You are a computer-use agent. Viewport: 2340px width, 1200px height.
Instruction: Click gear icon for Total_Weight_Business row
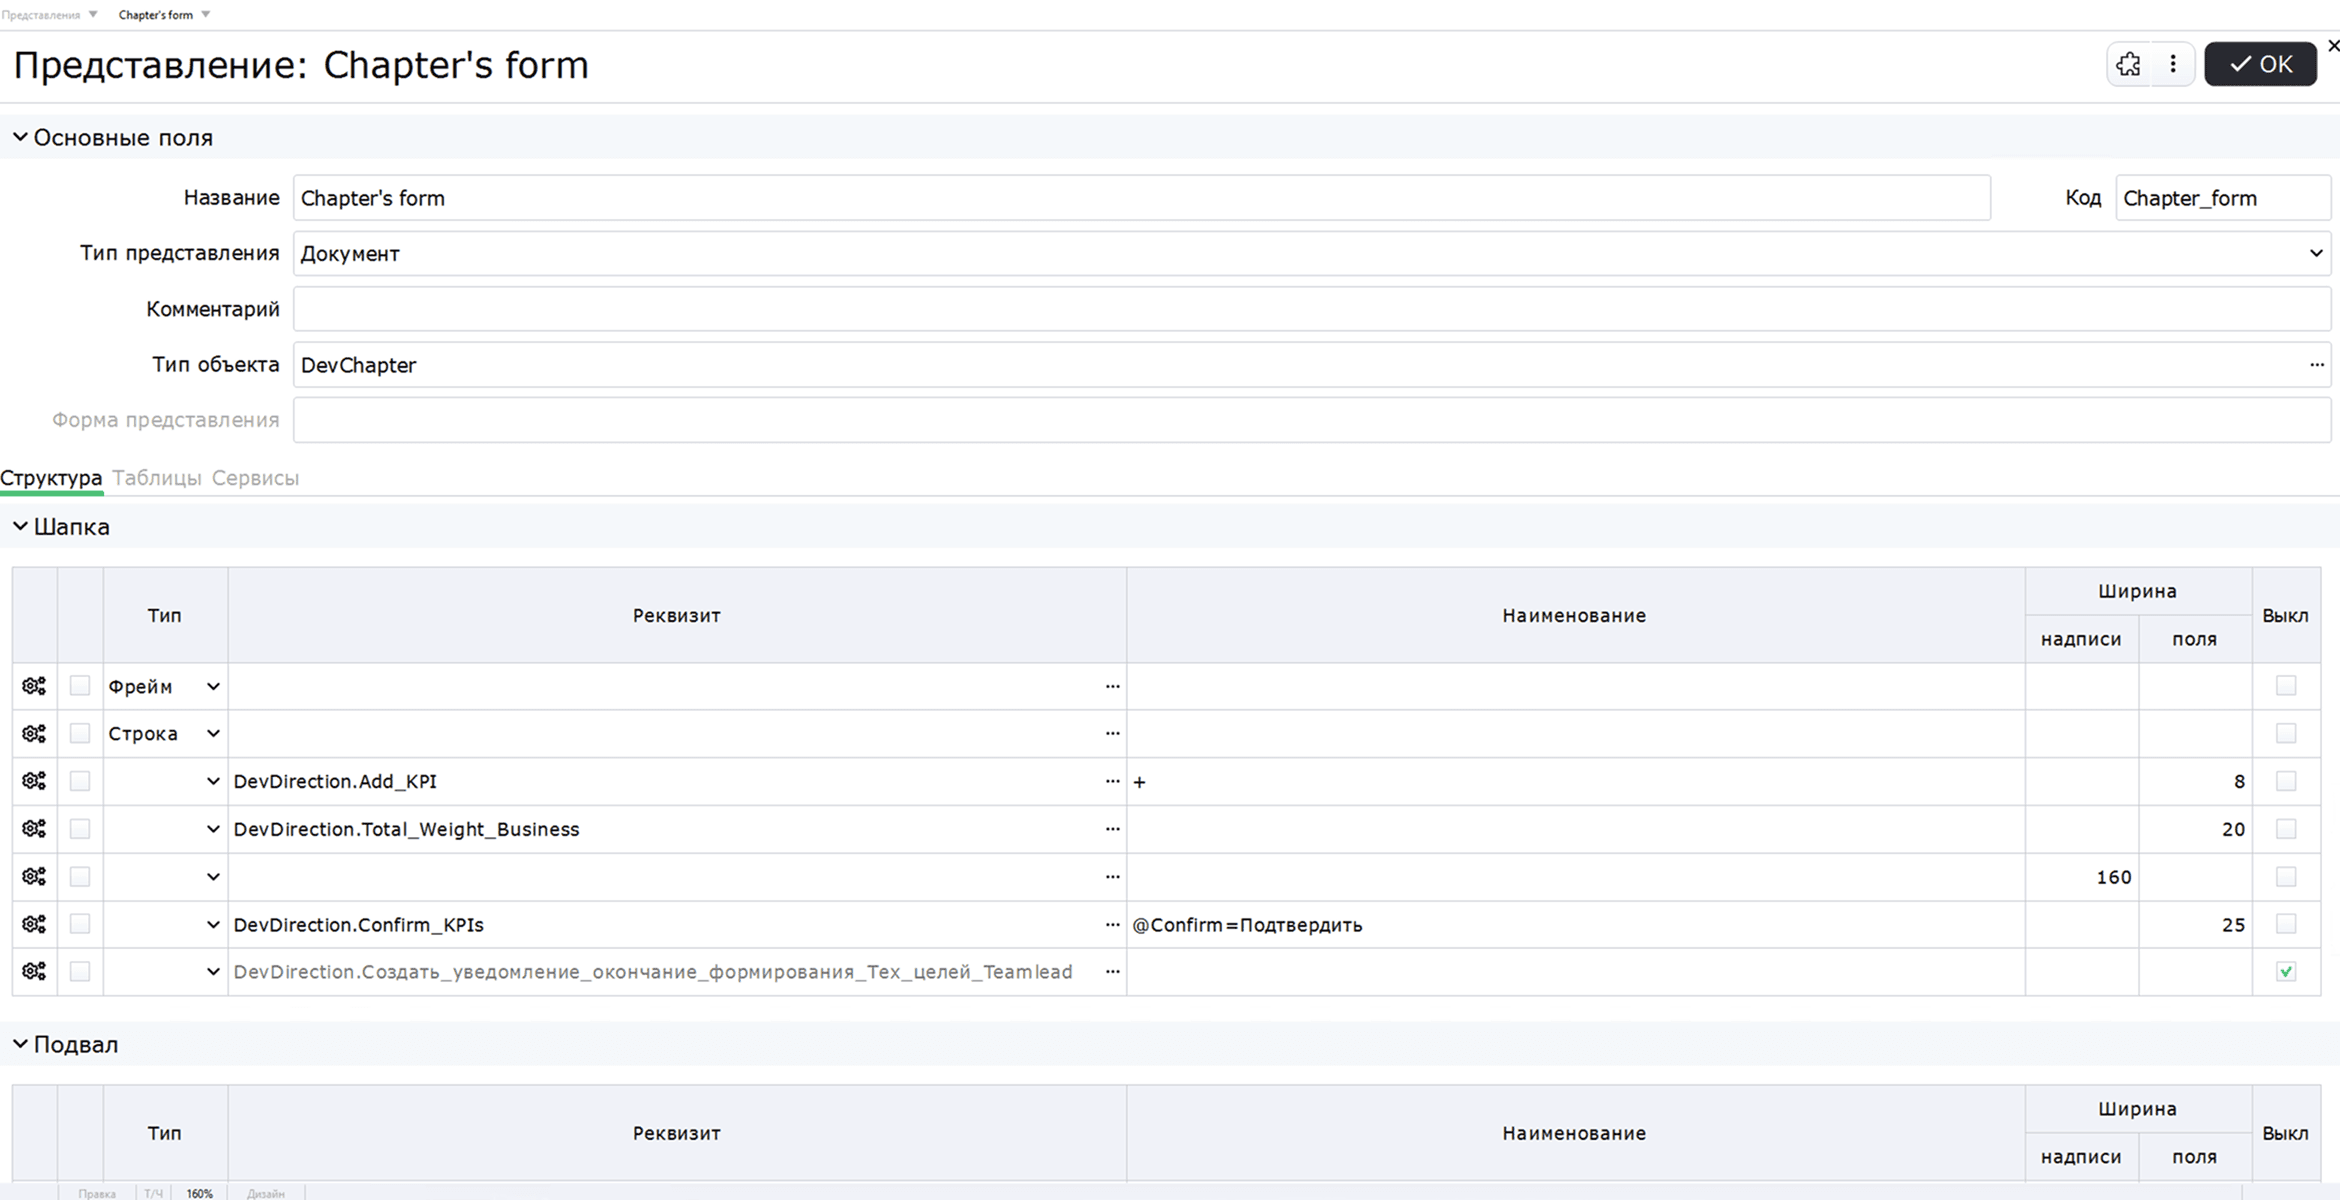[x=34, y=829]
